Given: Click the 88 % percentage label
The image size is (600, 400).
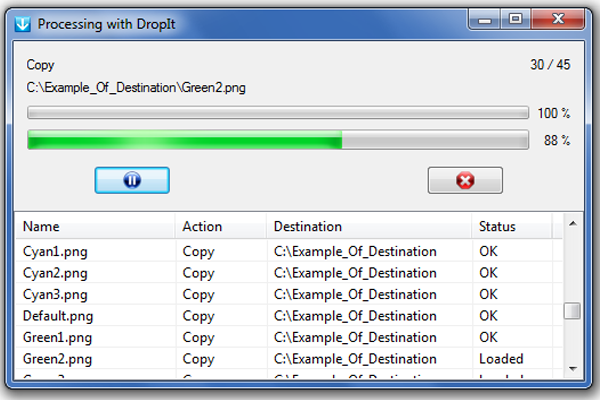Looking at the screenshot, I should tap(557, 140).
